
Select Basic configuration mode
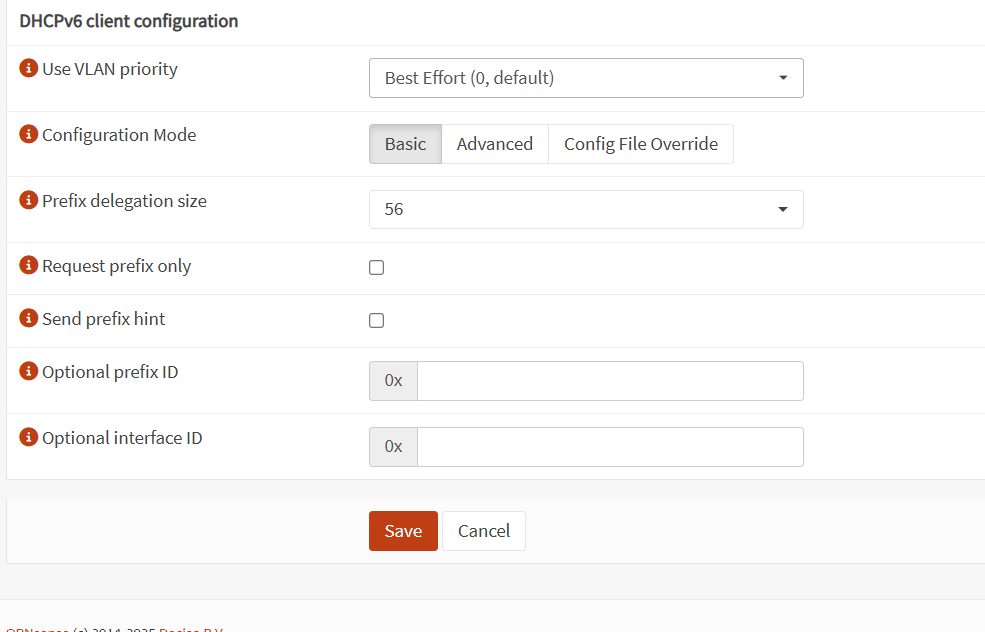405,144
